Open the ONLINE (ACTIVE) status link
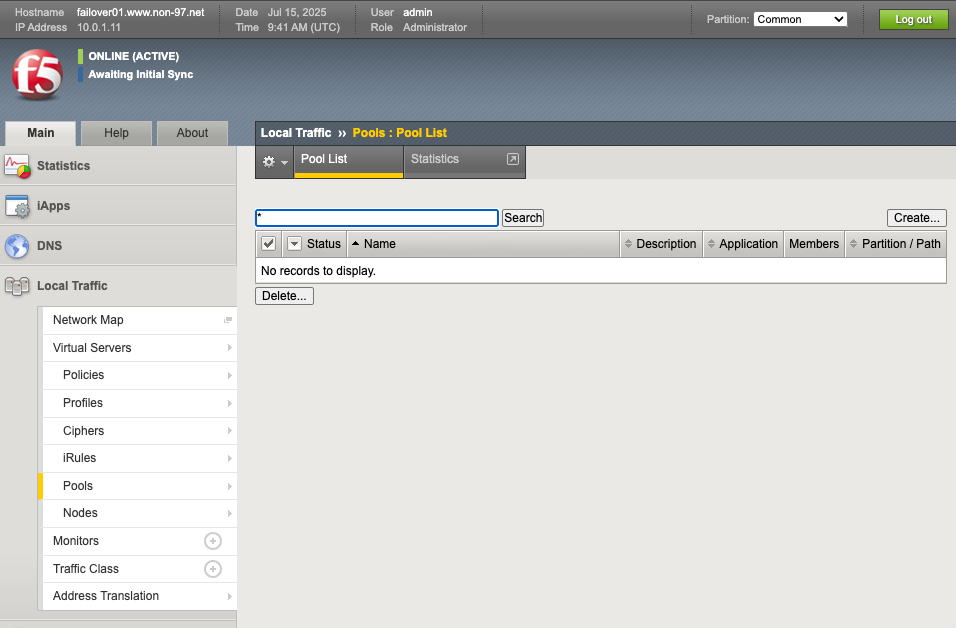Viewport: 956px width, 628px height. 134,56
